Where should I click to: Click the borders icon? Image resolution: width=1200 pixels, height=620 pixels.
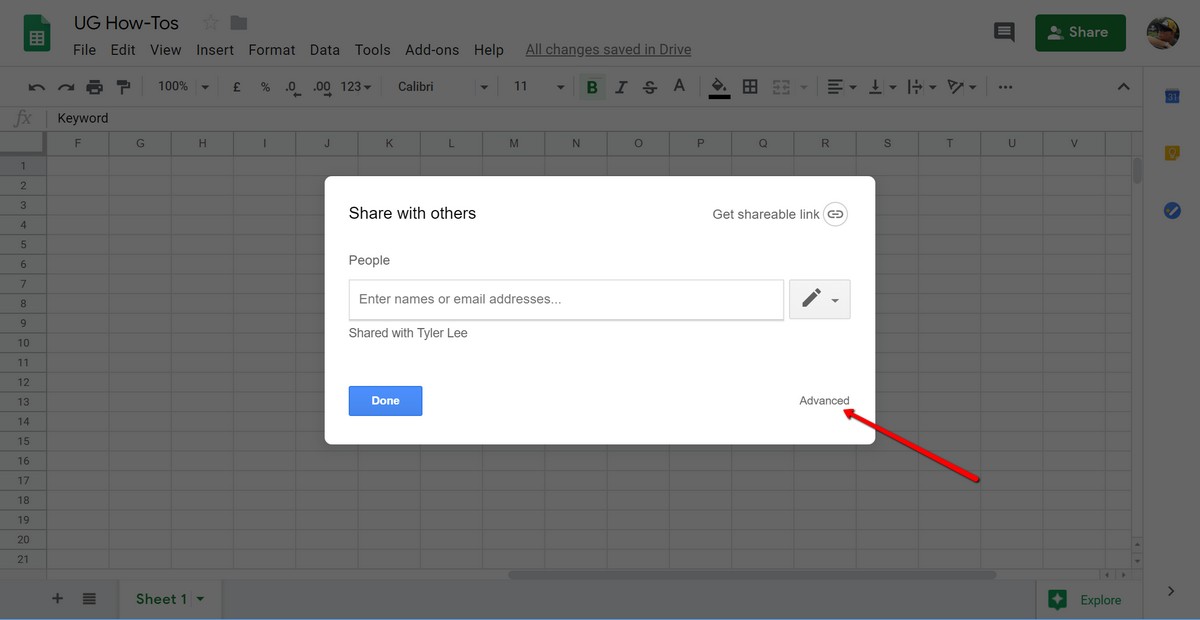749,86
